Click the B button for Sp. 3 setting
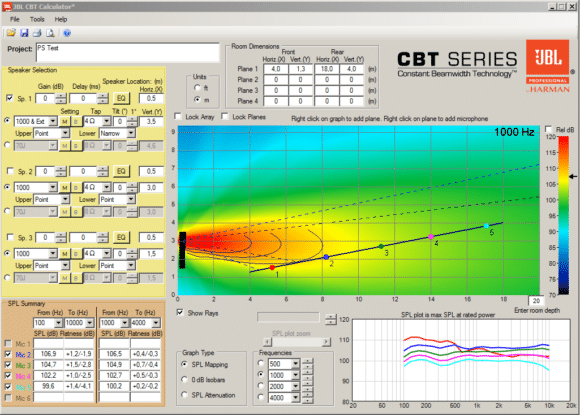This screenshot has height=415, width=580. point(76,254)
